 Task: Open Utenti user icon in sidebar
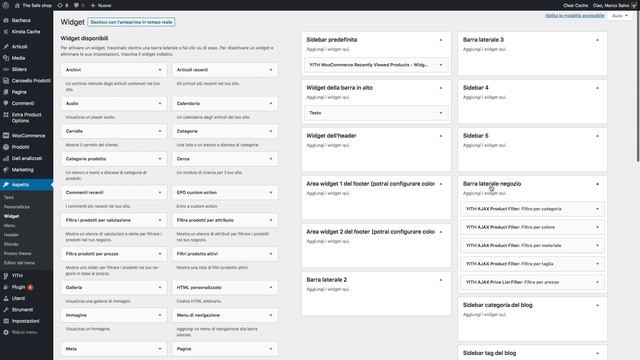click(6, 298)
